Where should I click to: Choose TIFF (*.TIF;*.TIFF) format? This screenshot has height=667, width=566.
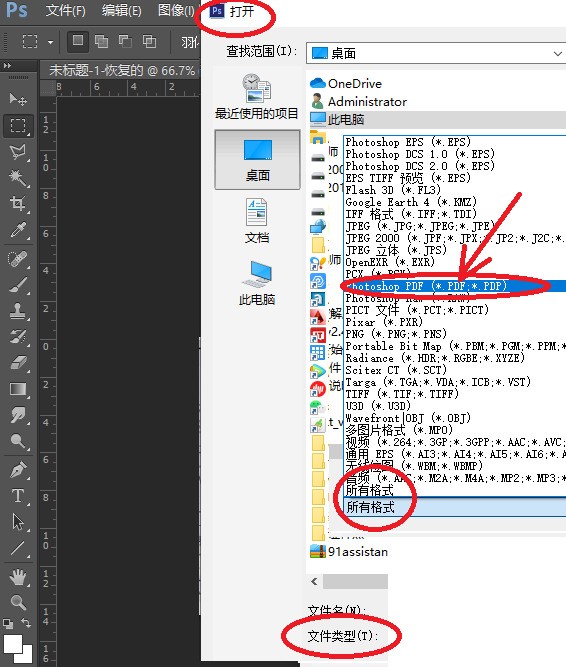pos(455,394)
